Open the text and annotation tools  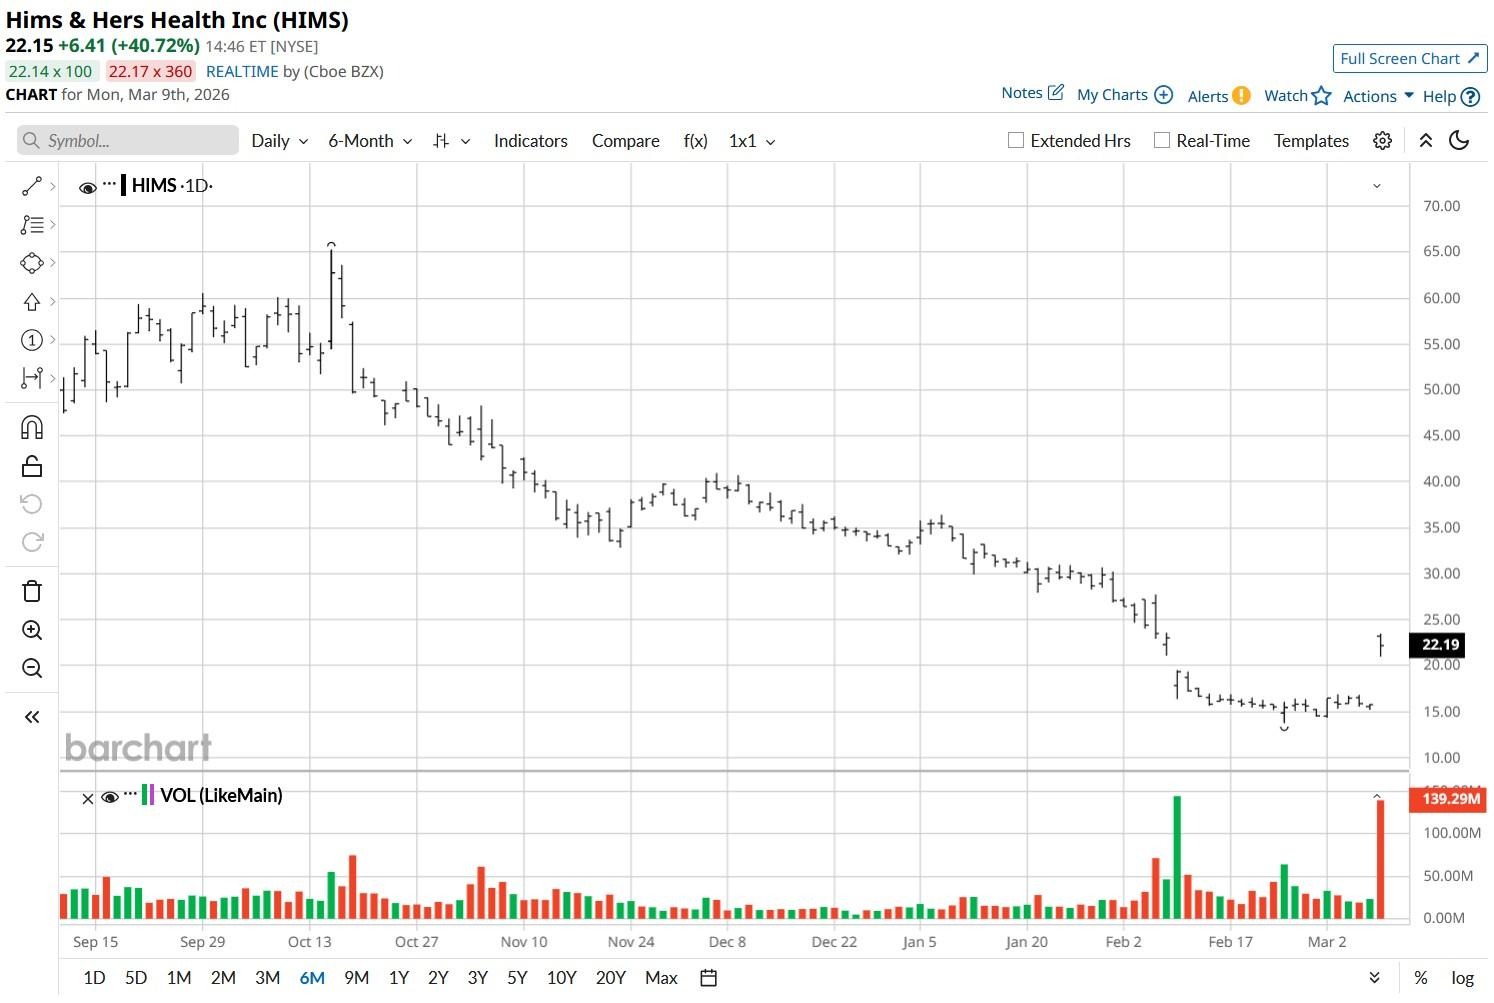tap(32, 225)
